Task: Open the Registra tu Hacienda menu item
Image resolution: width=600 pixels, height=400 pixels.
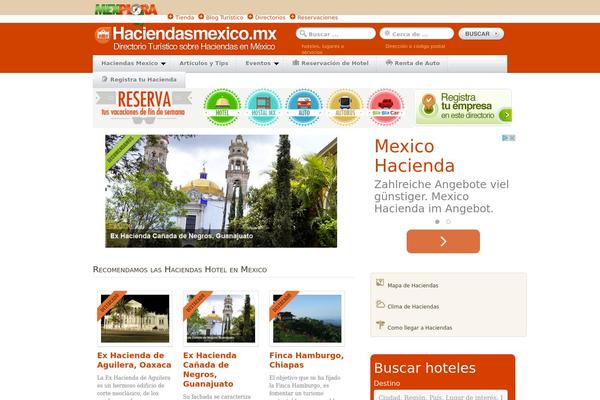Action: point(139,80)
